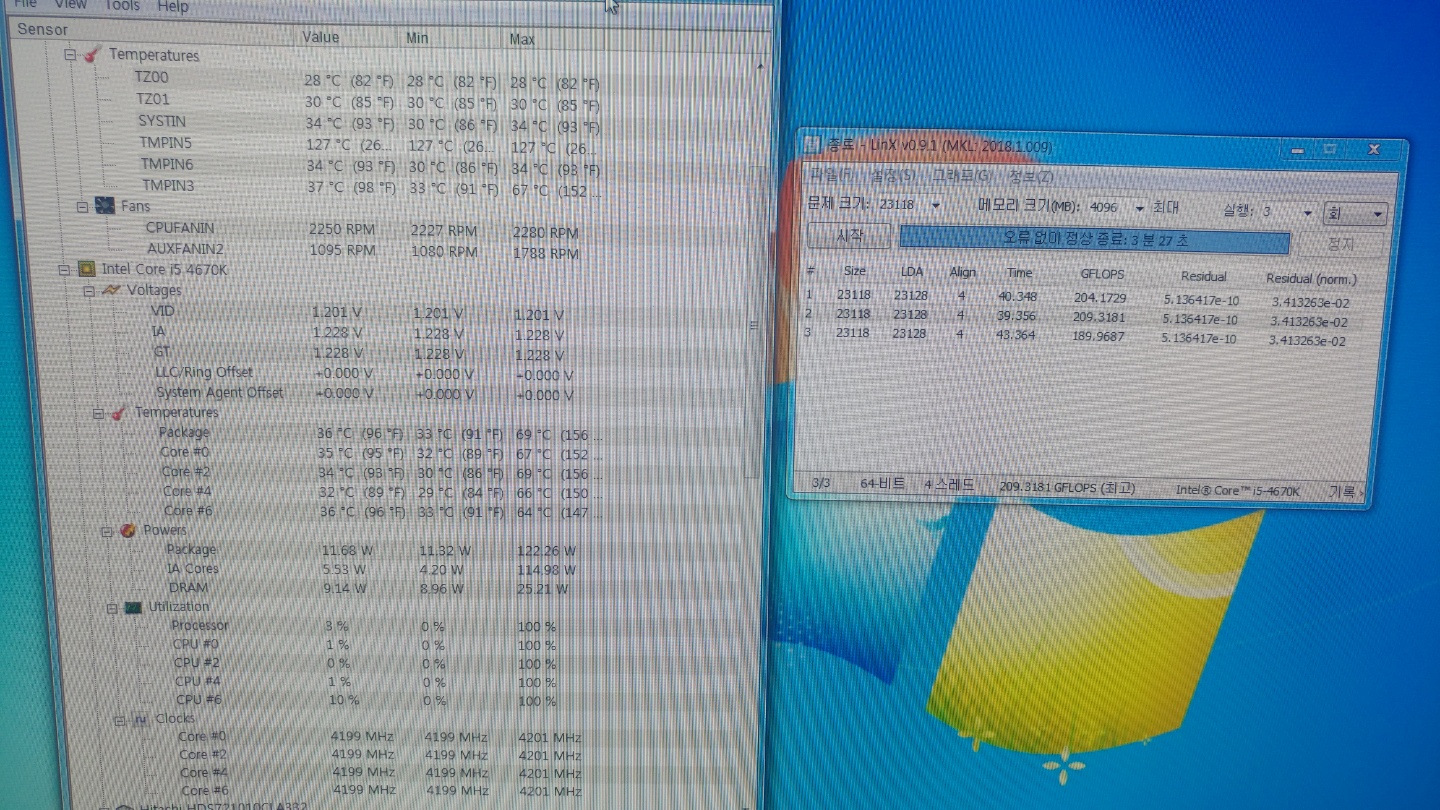Open the Help menu in HWMonitor

coord(173,6)
